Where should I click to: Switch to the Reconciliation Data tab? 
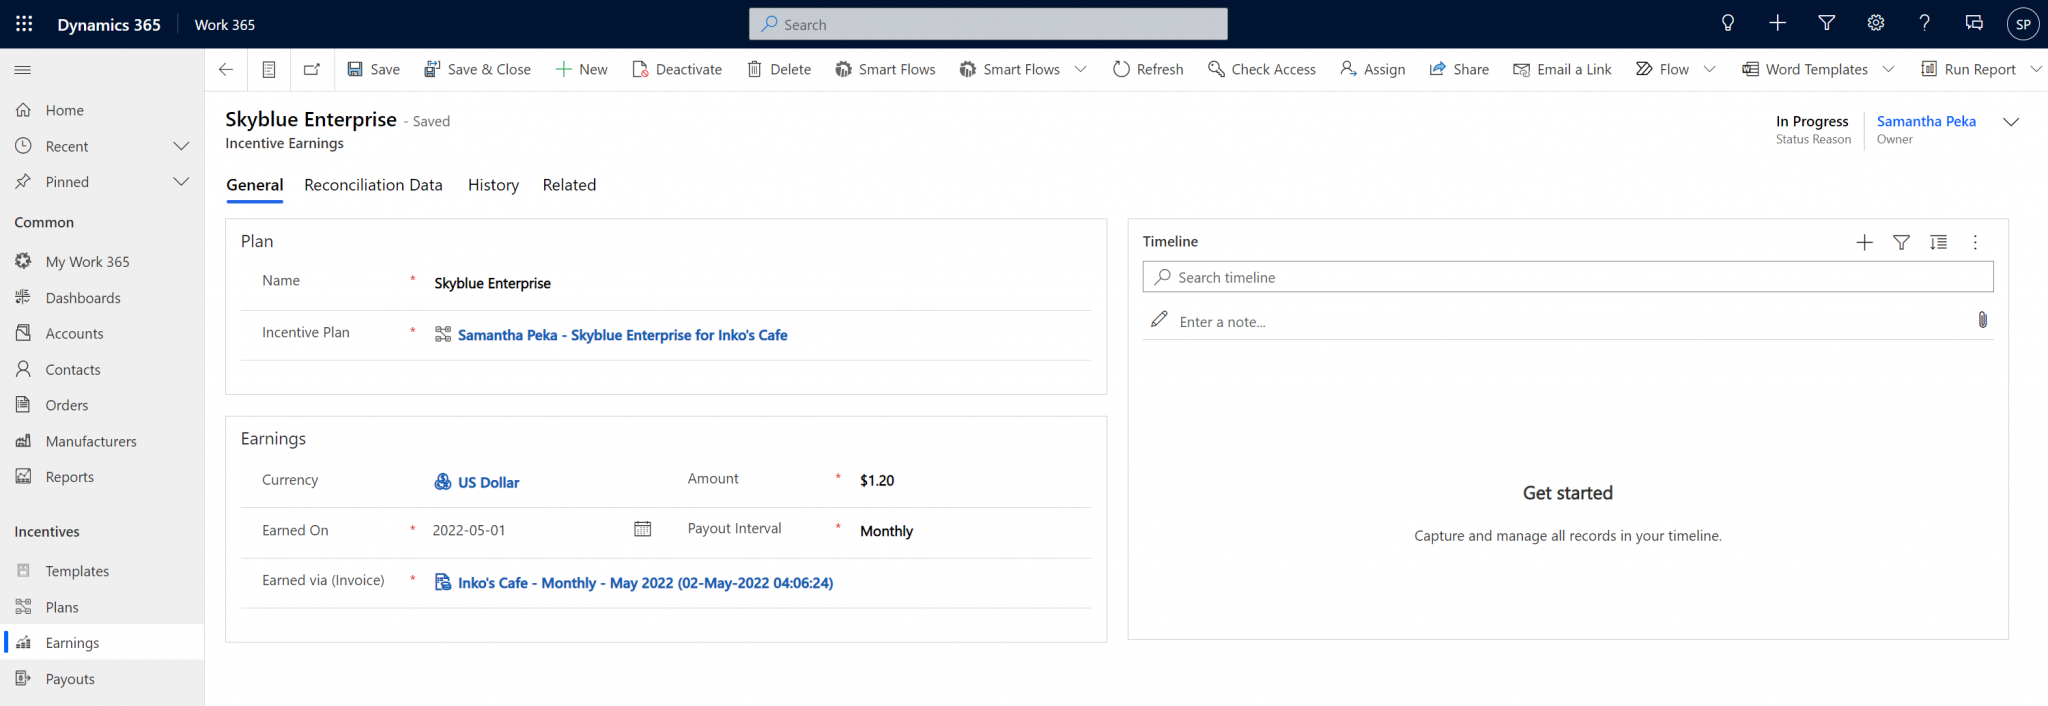pyautogui.click(x=373, y=185)
